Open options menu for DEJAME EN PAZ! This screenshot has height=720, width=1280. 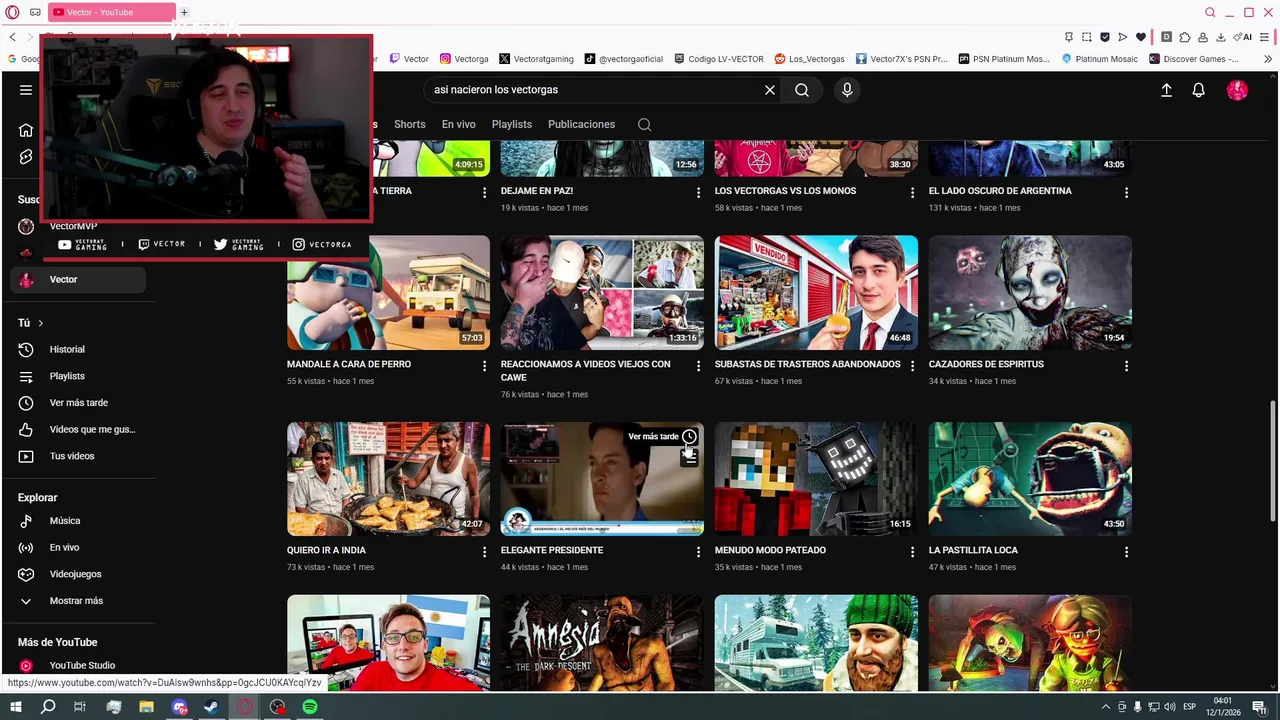point(698,192)
